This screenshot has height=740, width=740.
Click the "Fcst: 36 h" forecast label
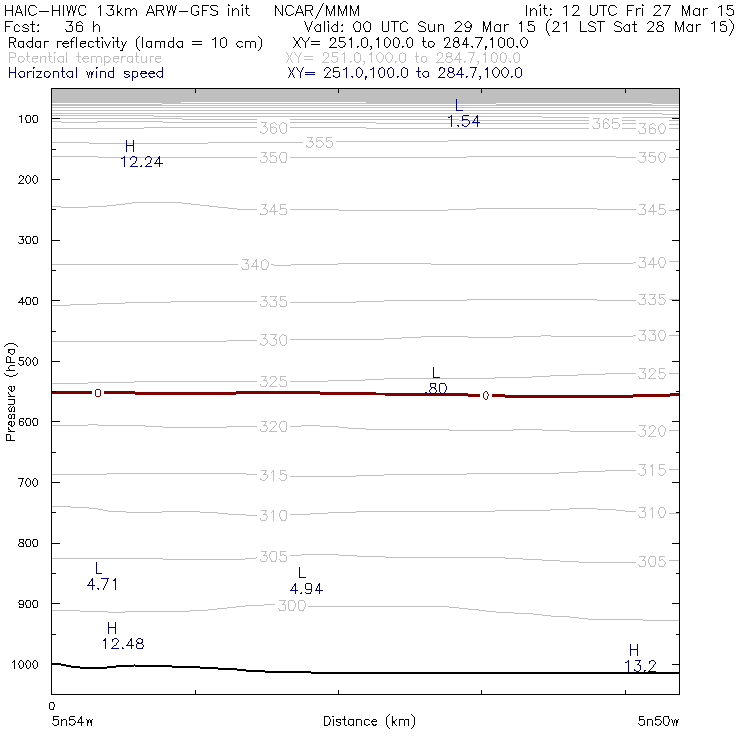[x=52, y=27]
